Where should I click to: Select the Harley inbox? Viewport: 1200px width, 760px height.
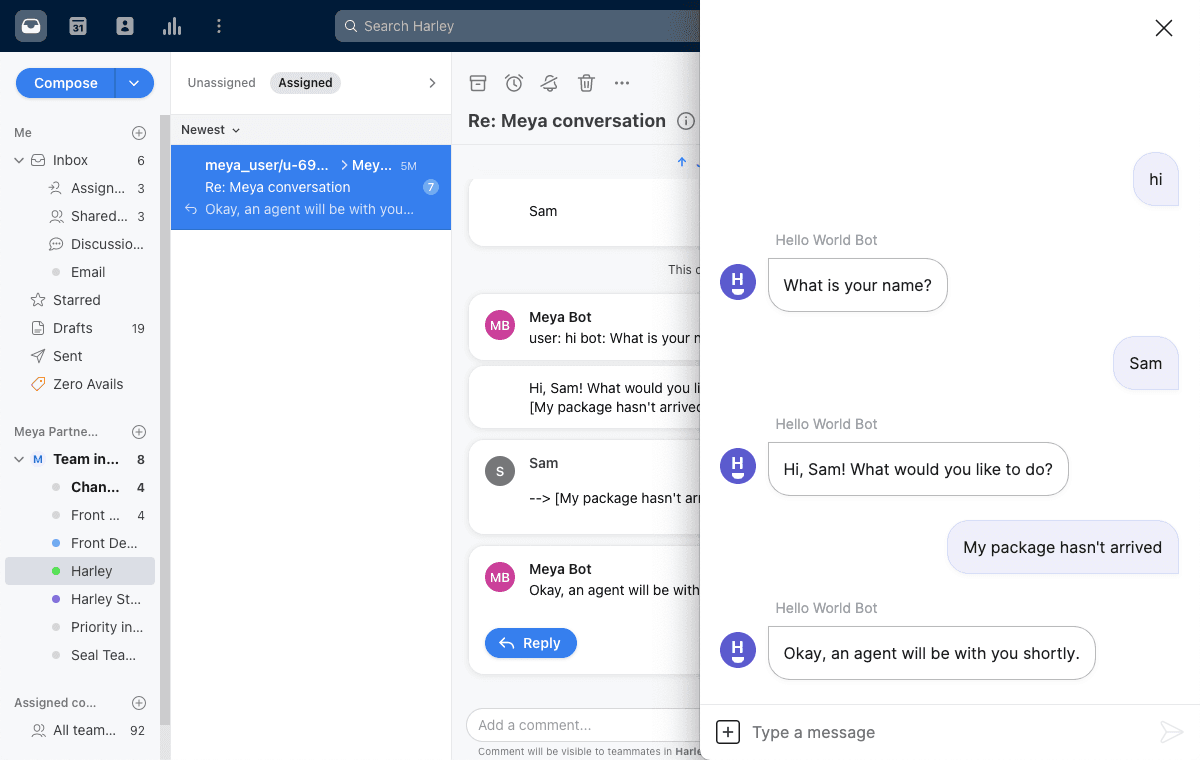pos(80,571)
